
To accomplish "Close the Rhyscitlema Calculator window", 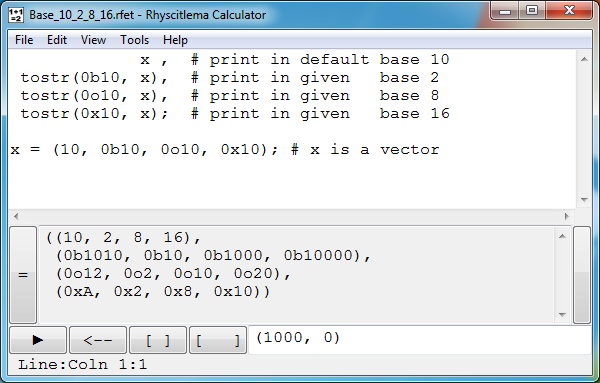I will tap(569, 11).
